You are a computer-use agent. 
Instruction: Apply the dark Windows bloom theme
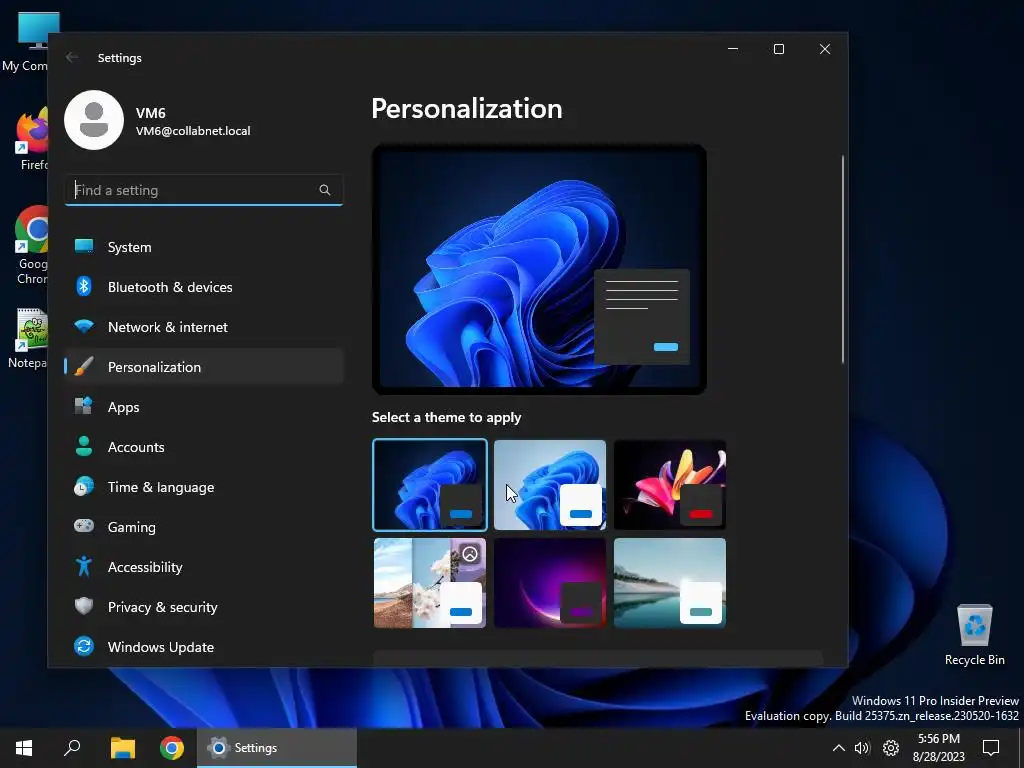[x=430, y=485]
